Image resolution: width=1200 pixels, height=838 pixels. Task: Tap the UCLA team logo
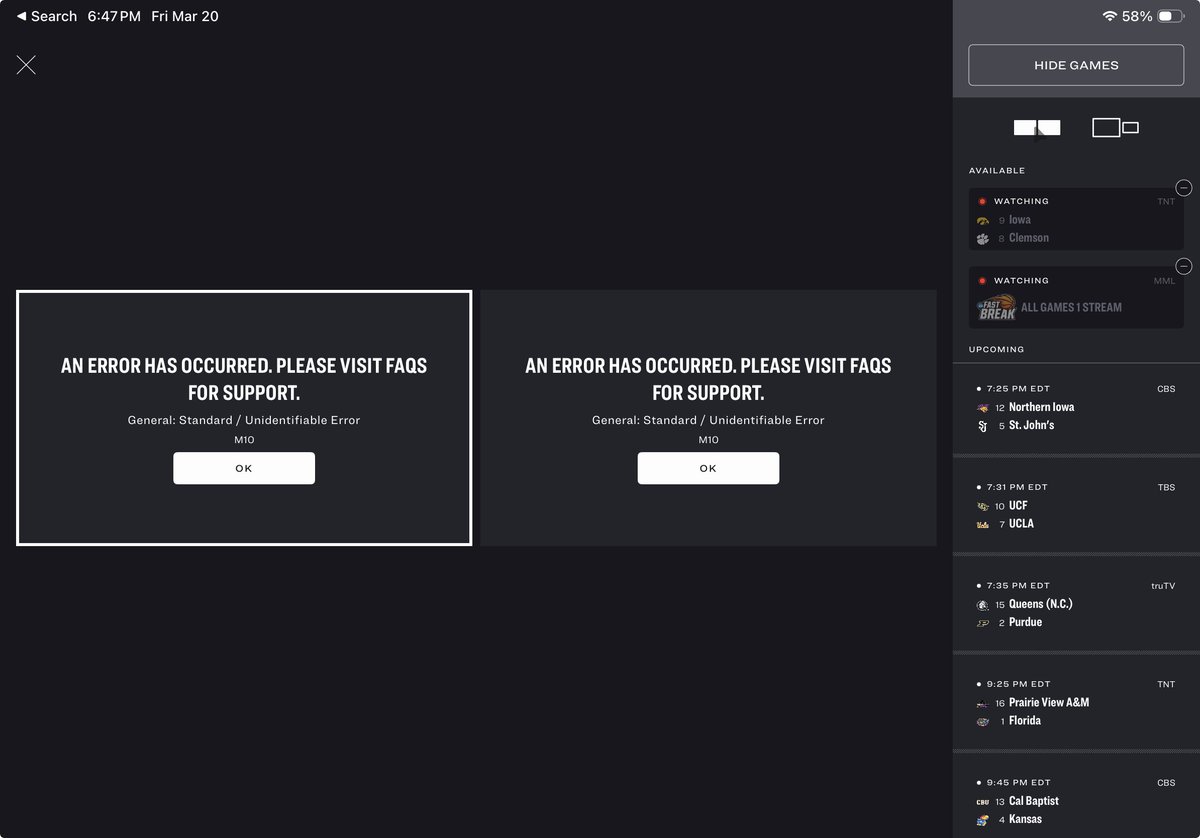982,524
